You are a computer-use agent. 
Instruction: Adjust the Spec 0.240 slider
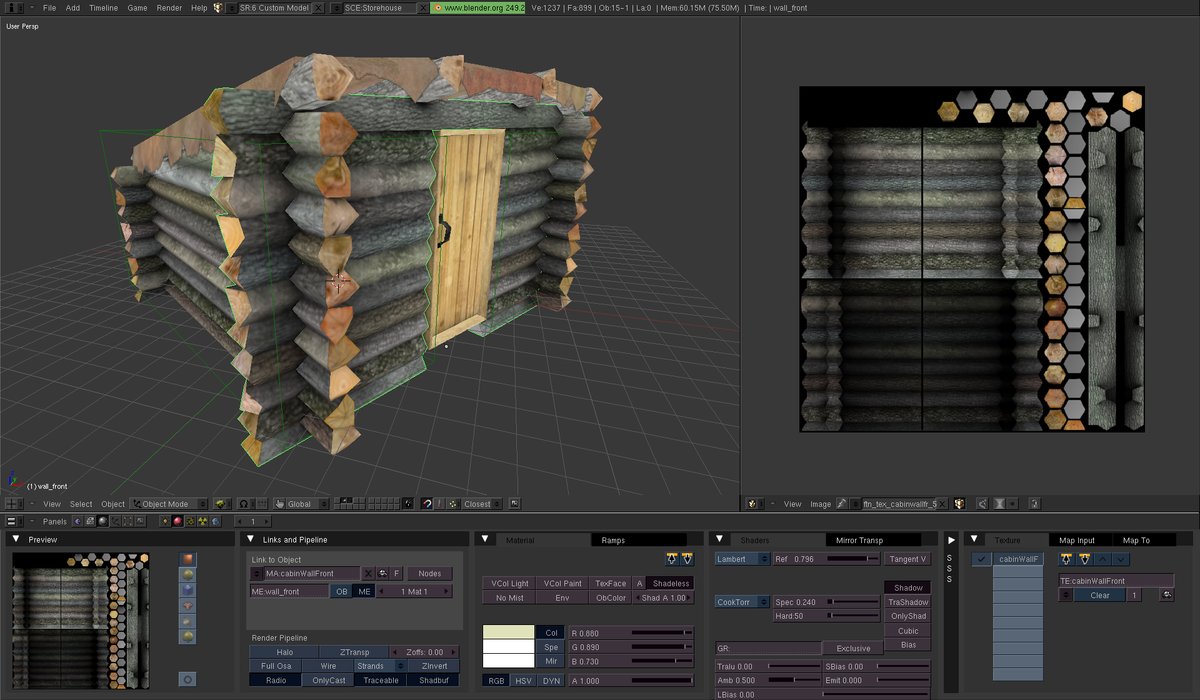[827, 602]
